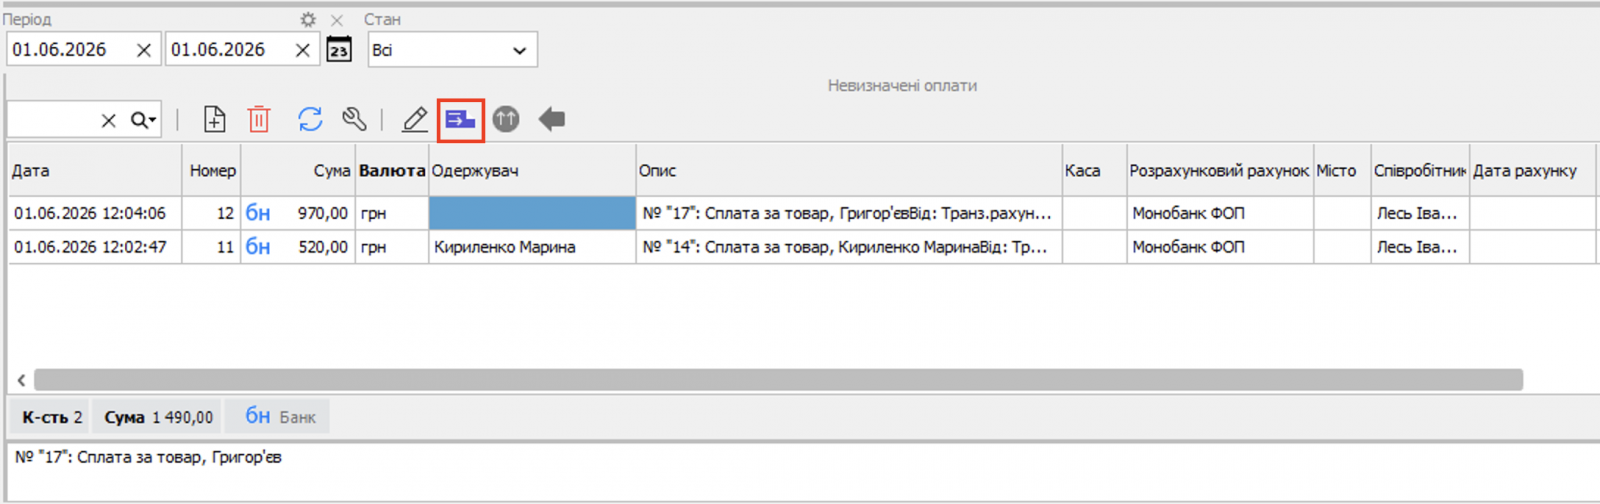Sort by the Дата column header

(x=95, y=171)
